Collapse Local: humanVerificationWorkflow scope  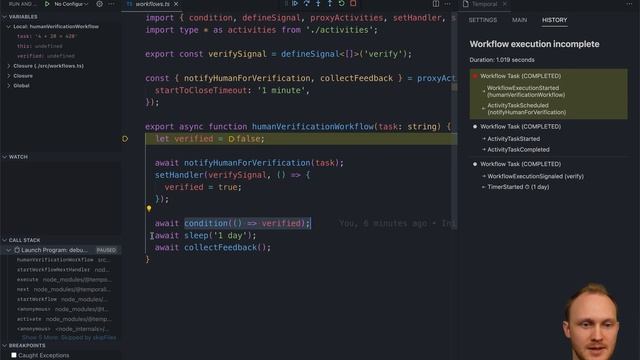tap(8, 27)
